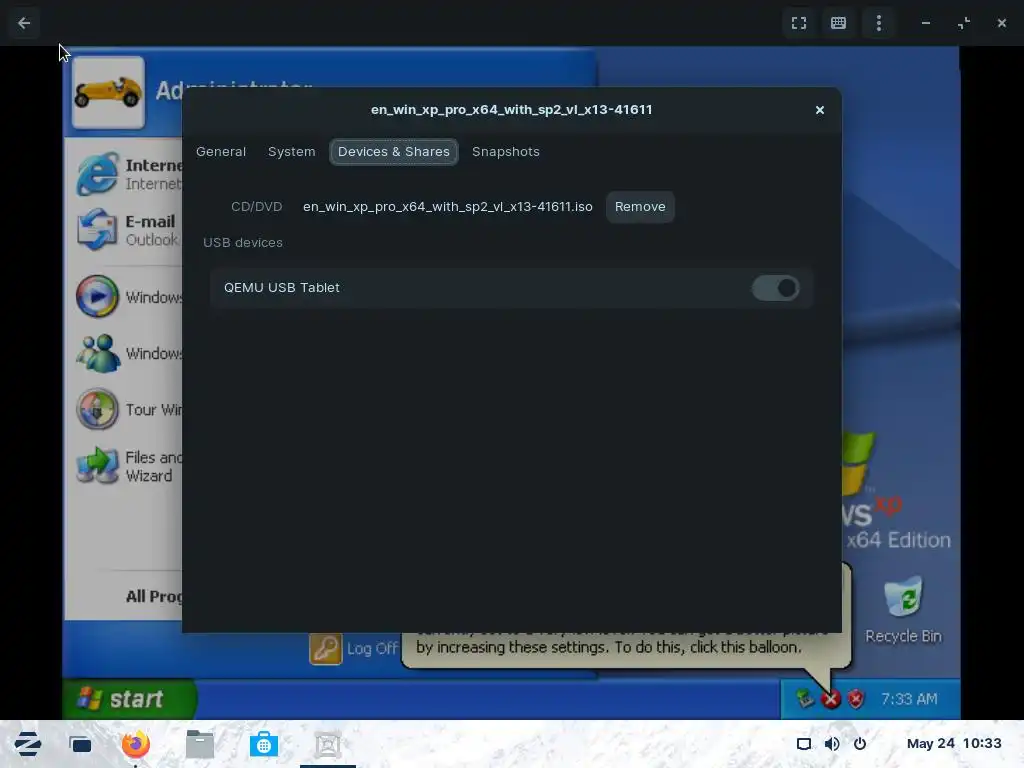Open Internet Explorer from XP start menu
This screenshot has height=768, width=1024.
point(98,174)
